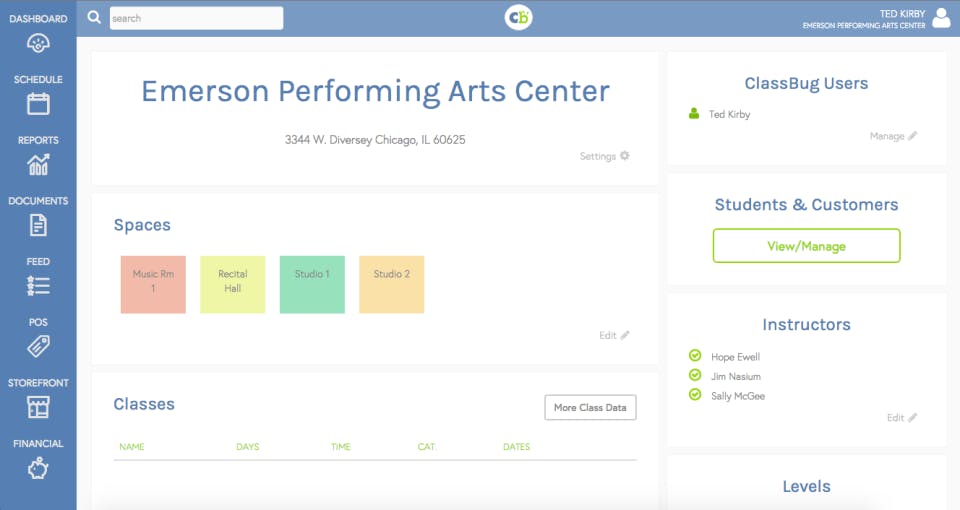960x510 pixels.
Task: Click the View/Manage students button
Action: point(806,246)
